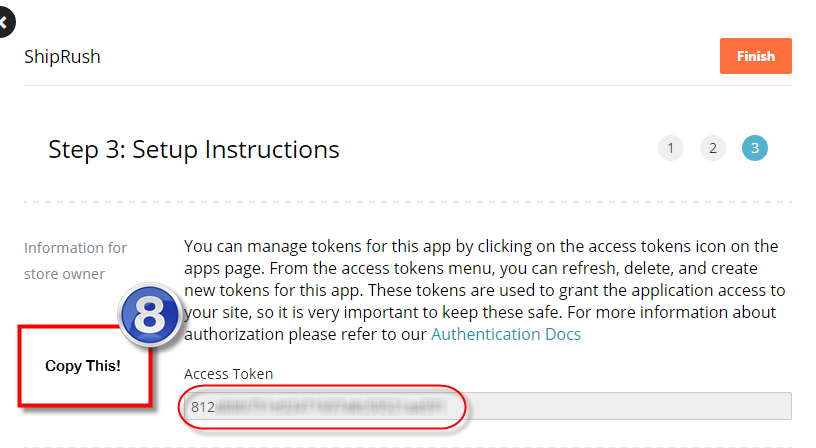Click the ShipRush app title

click(x=62, y=57)
